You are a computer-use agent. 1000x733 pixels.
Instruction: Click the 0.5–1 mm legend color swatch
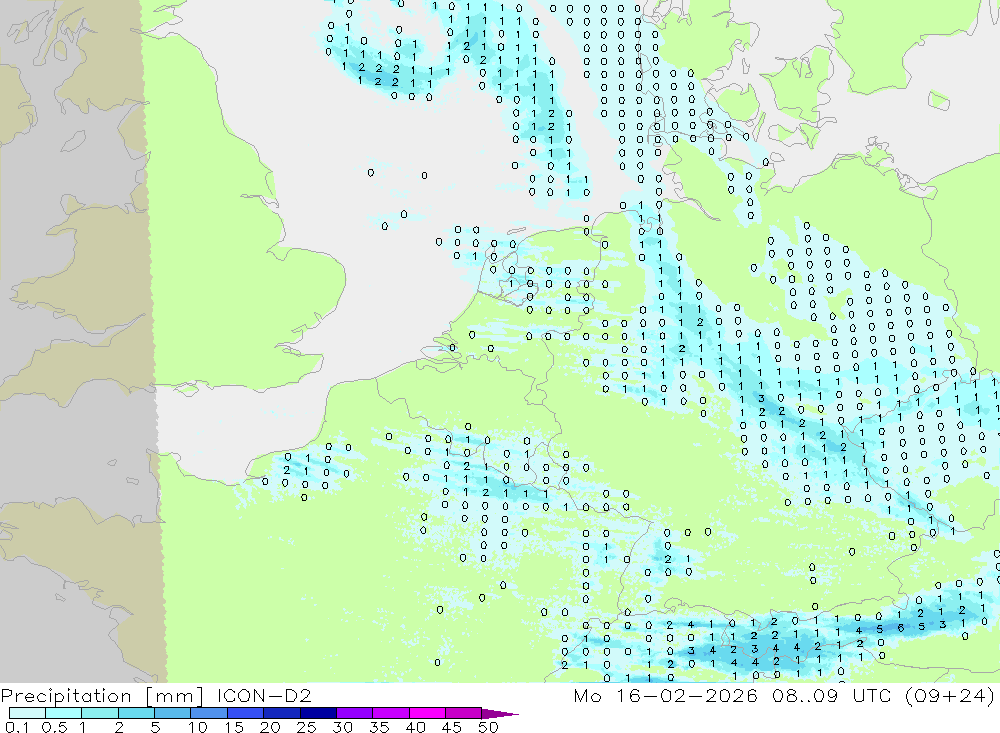(x=63, y=713)
